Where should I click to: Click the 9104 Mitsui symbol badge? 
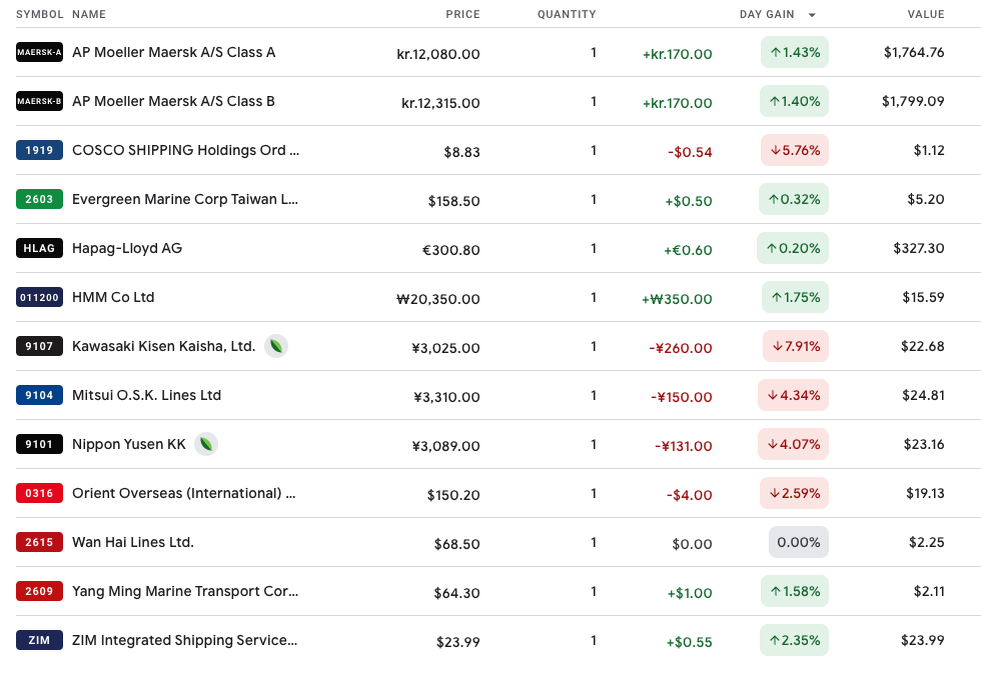[39, 395]
